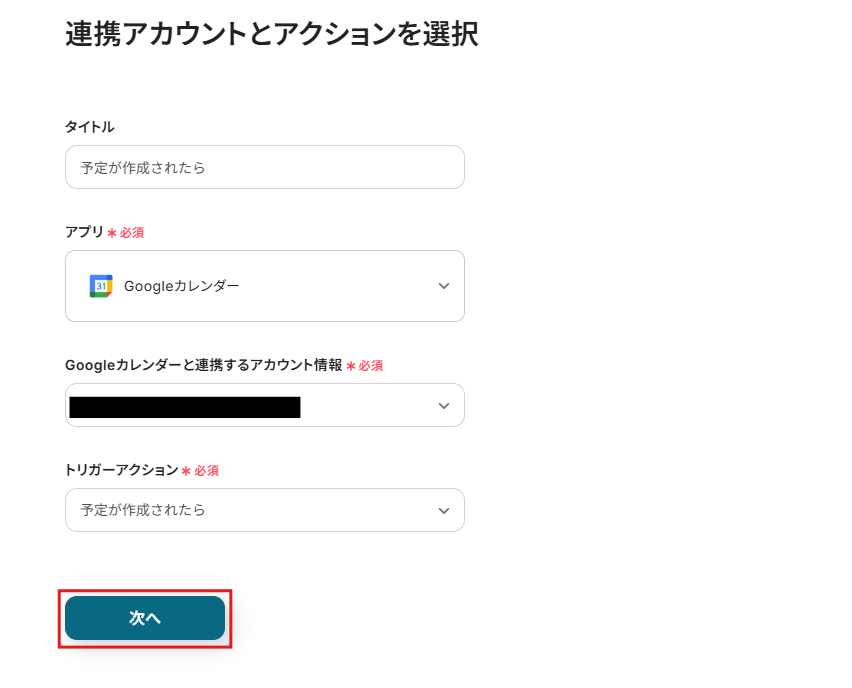Expand the アプリ dropdown chevron

pyautogui.click(x=444, y=286)
